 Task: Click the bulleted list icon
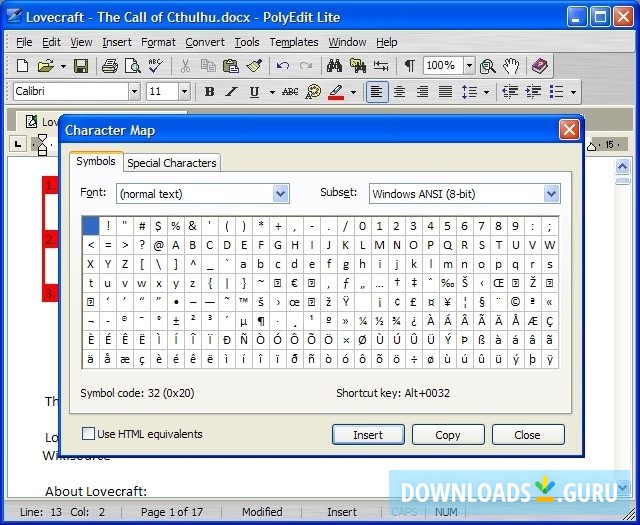pos(556,92)
